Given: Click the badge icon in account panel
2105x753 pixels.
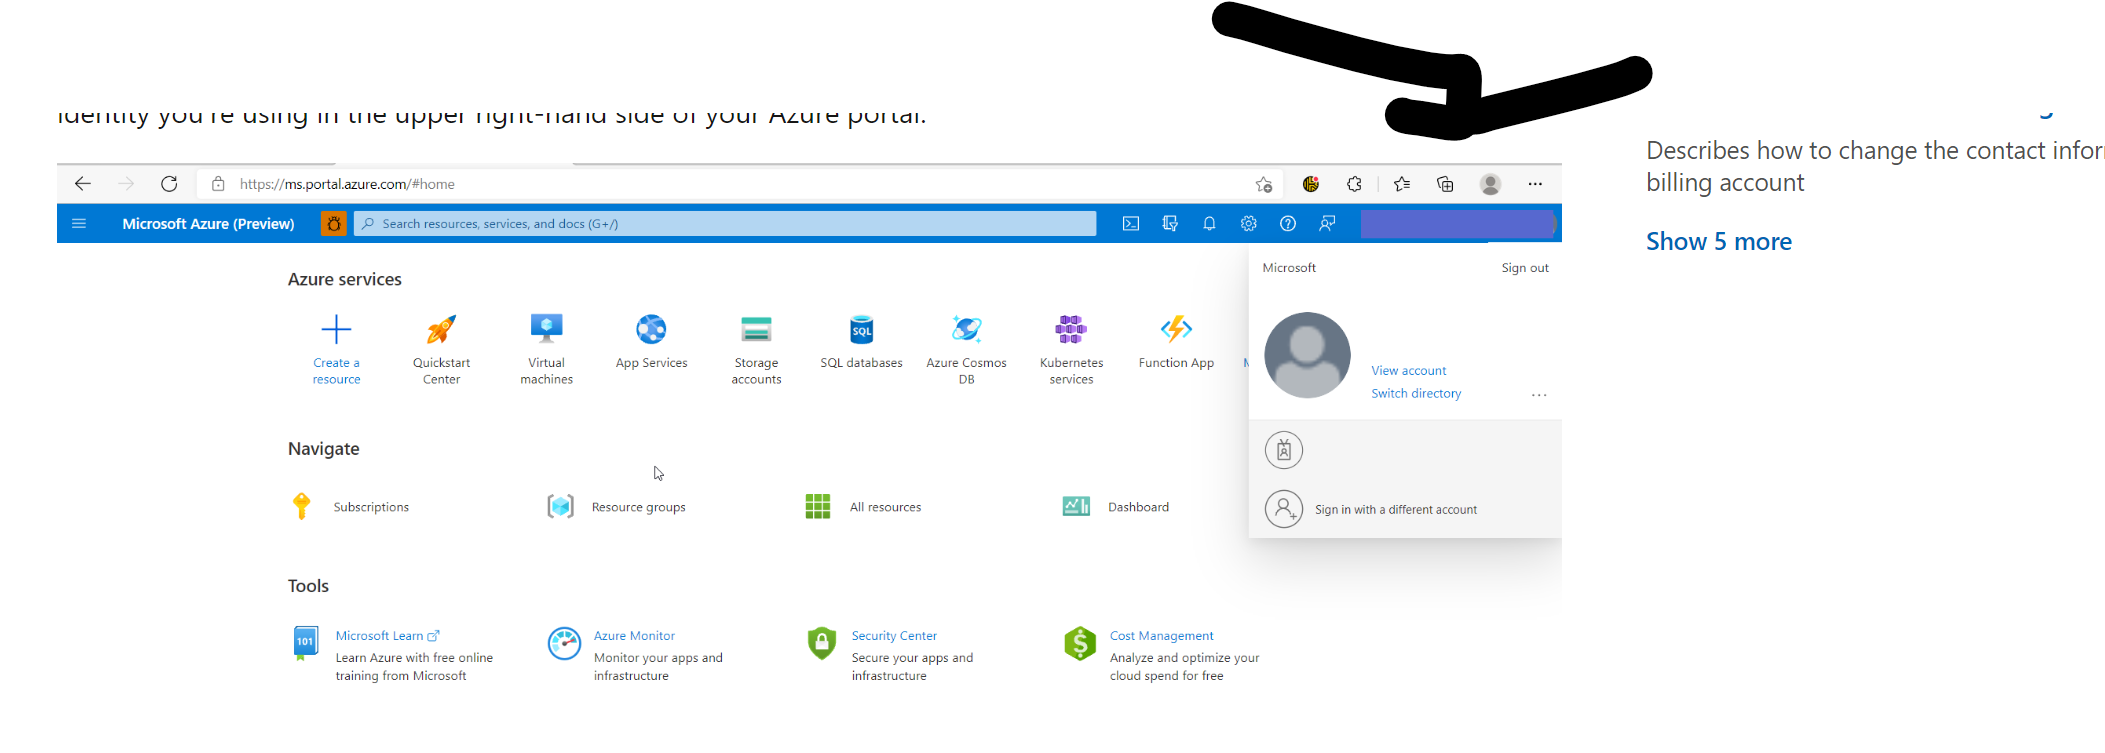Looking at the screenshot, I should point(1284,450).
